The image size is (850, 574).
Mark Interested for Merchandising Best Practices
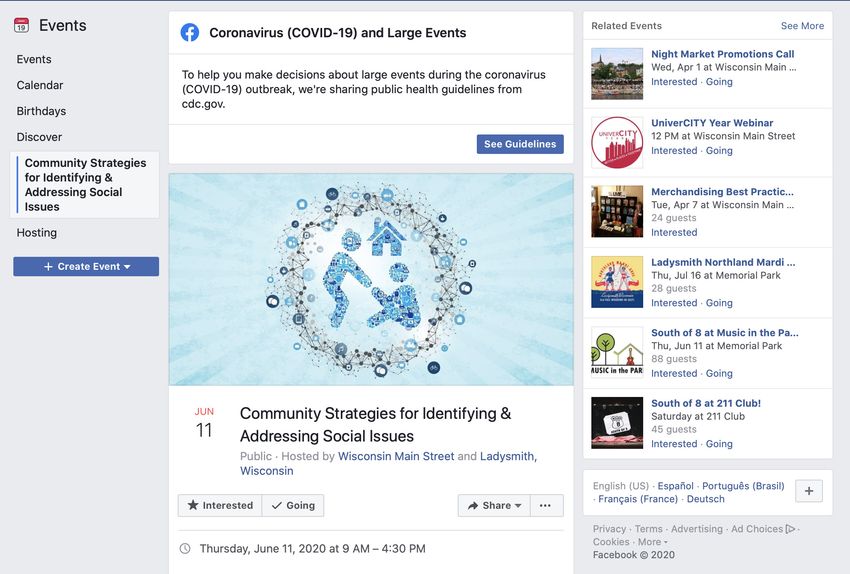pyautogui.click(x=674, y=233)
